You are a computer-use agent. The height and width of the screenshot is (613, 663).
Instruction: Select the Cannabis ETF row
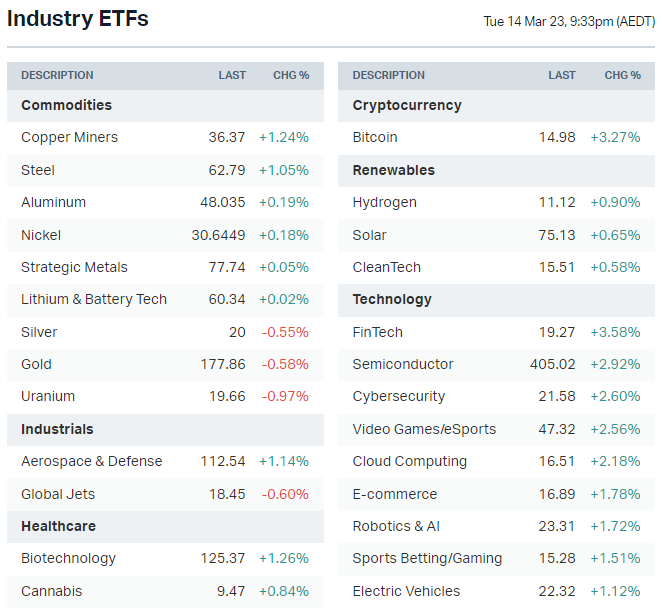tap(52, 591)
